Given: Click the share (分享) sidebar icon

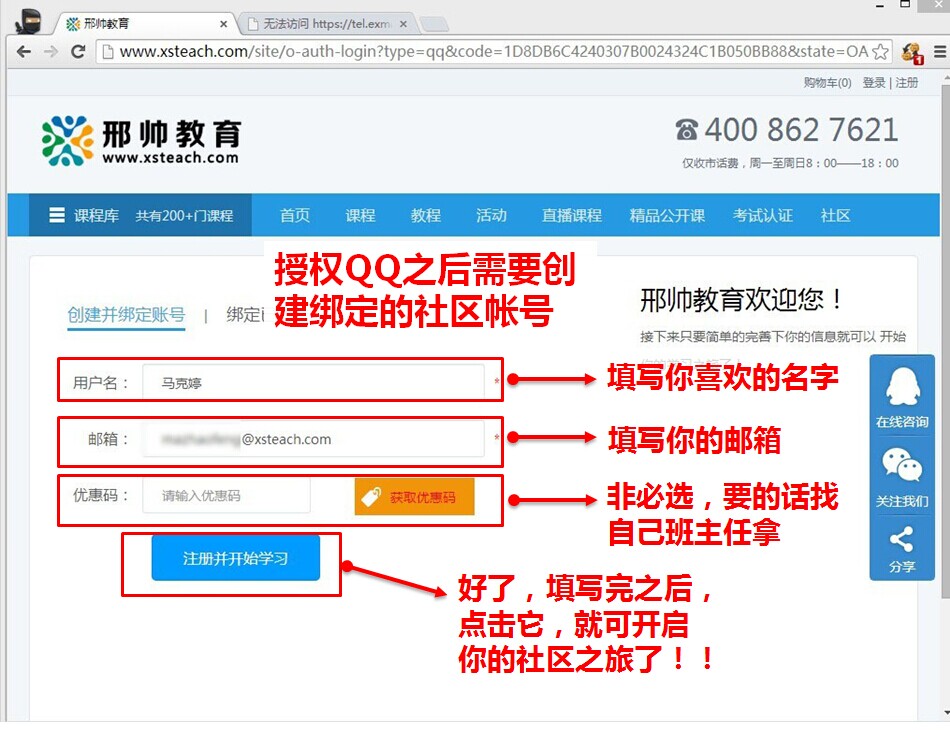Looking at the screenshot, I should pos(902,549).
